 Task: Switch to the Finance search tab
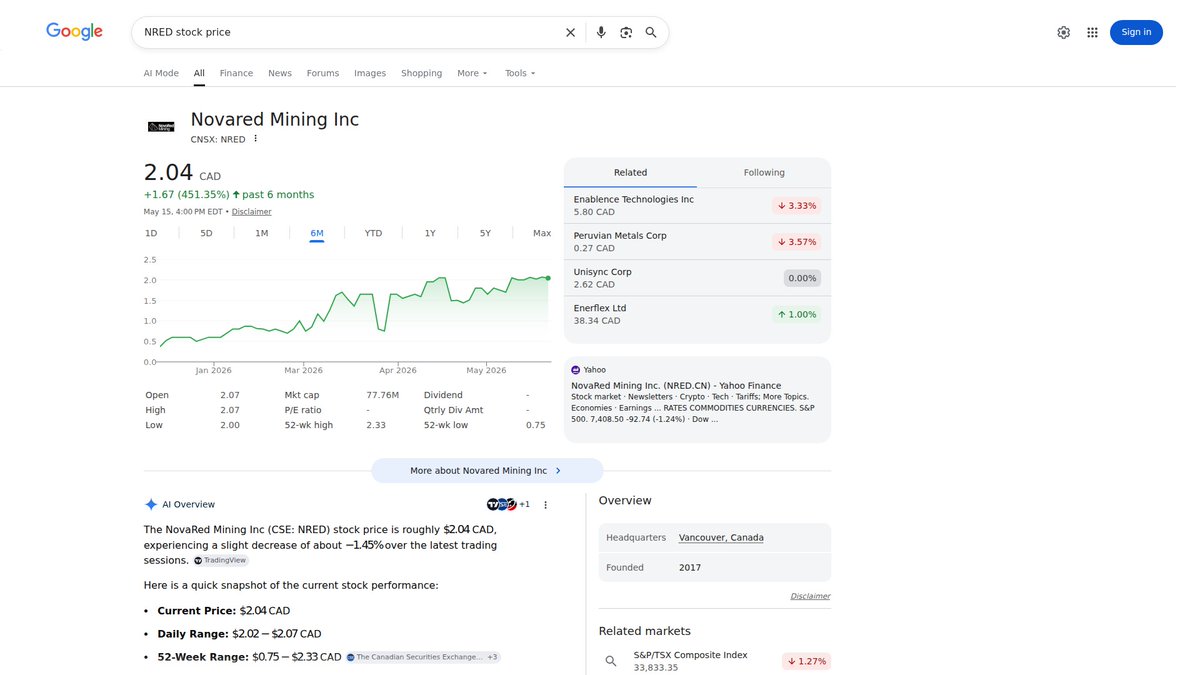click(x=236, y=73)
